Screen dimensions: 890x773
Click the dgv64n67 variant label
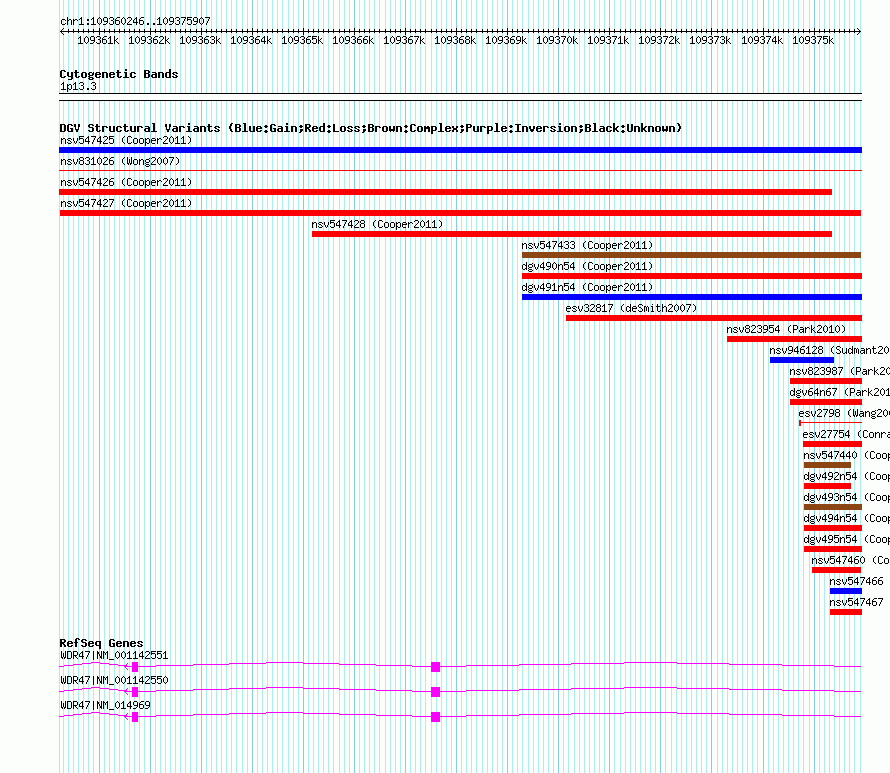(839, 392)
